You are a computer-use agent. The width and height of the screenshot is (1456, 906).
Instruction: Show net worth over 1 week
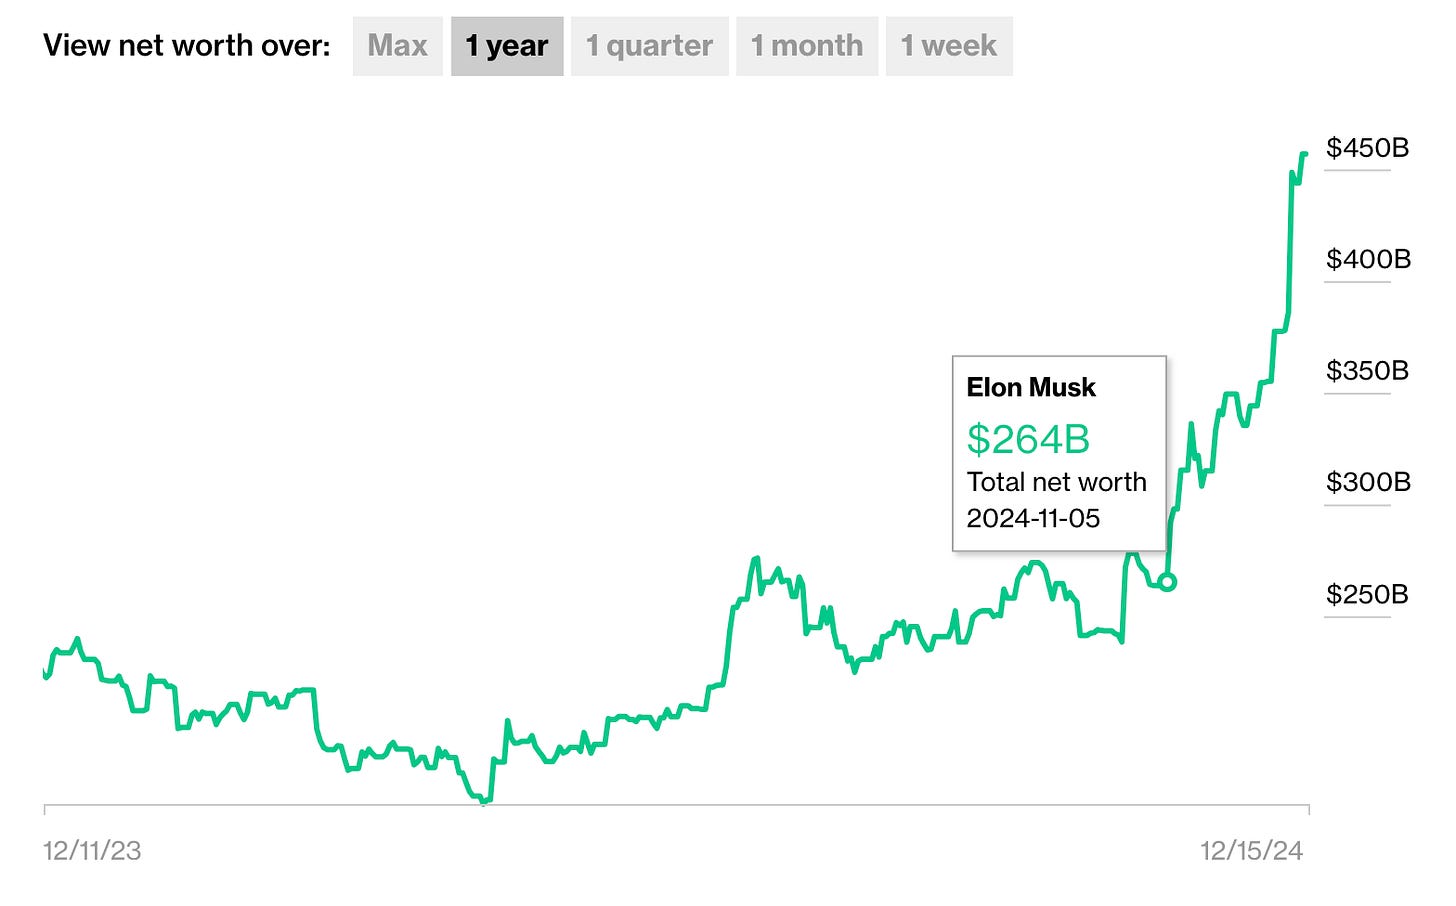[x=948, y=46]
